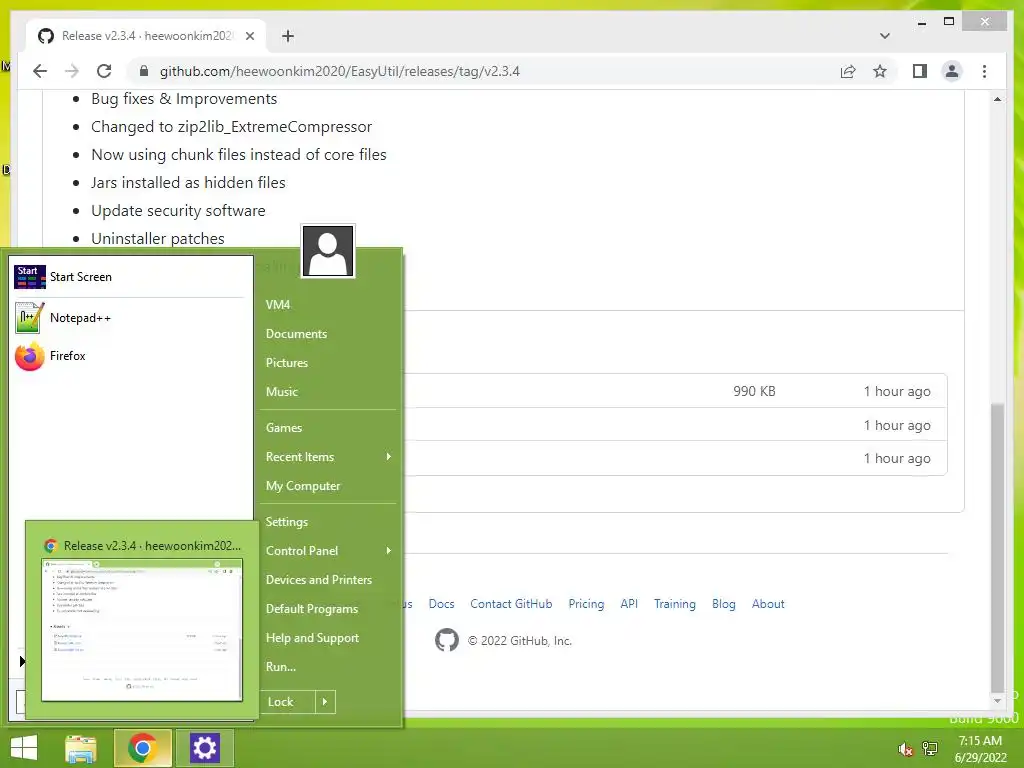Open About footer link
This screenshot has width=1024, height=768.
pyautogui.click(x=768, y=604)
